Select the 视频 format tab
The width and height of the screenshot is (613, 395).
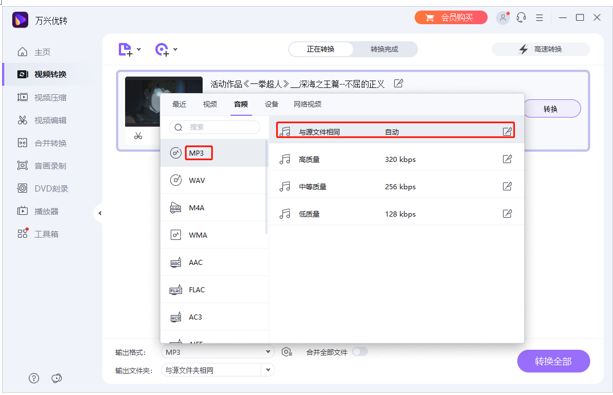pos(210,104)
